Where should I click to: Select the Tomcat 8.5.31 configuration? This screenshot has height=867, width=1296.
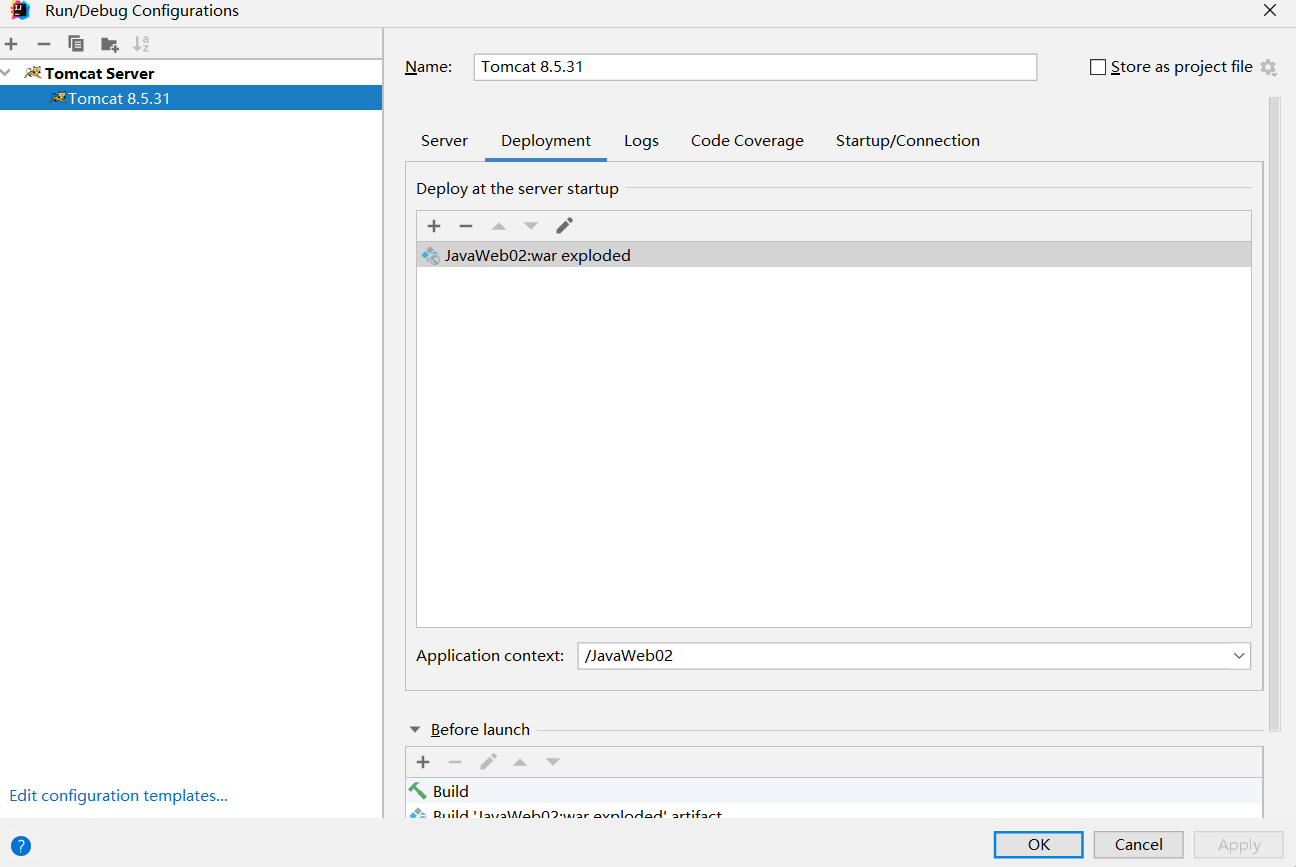191,98
